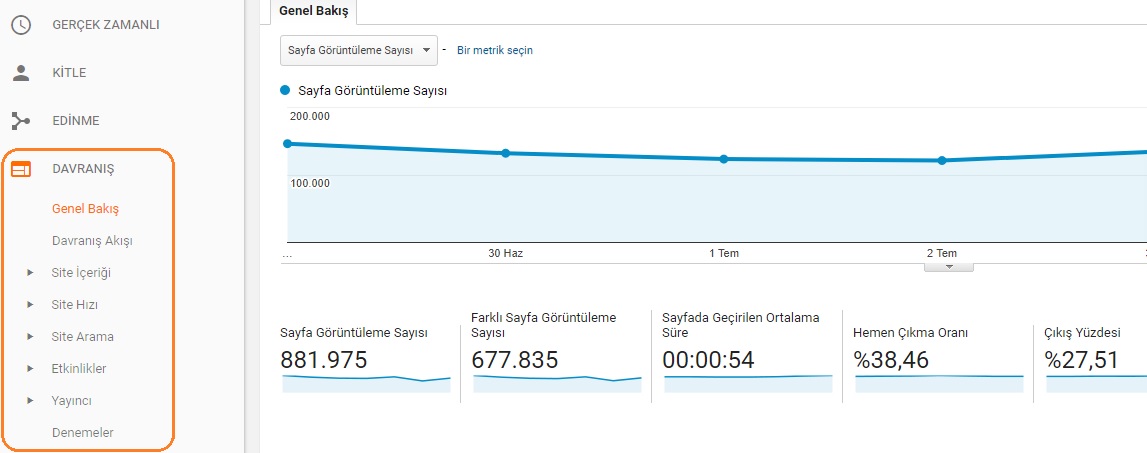Click the blue legend dot for Sayfa Görüntüleme
The width and height of the screenshot is (1147, 453).
[x=287, y=90]
